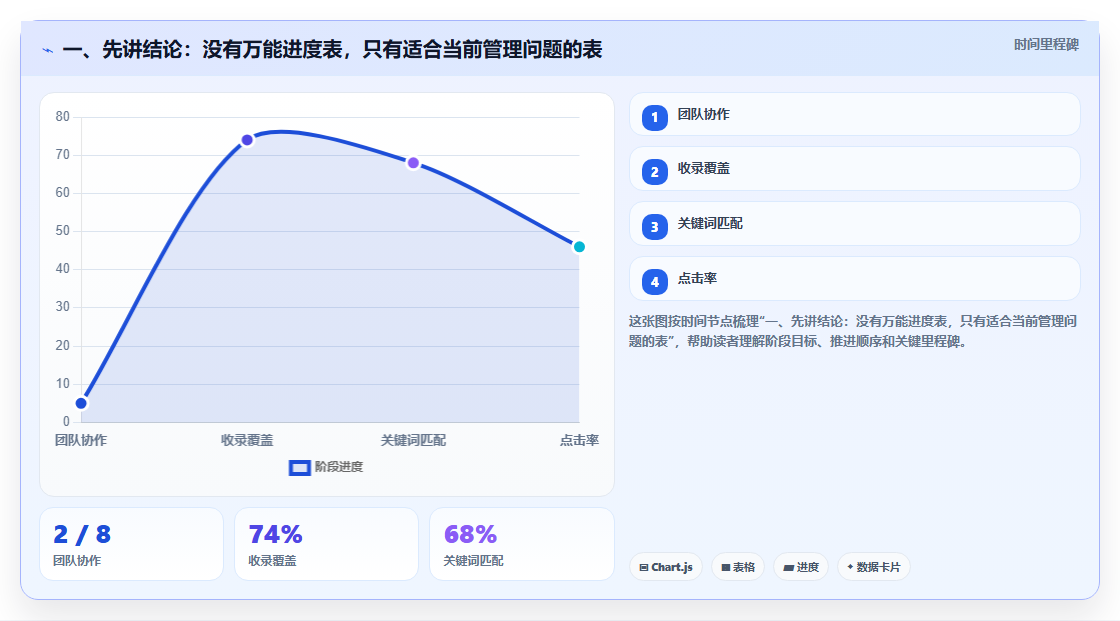Toggle the 阶段进度 legend label

coord(339,467)
